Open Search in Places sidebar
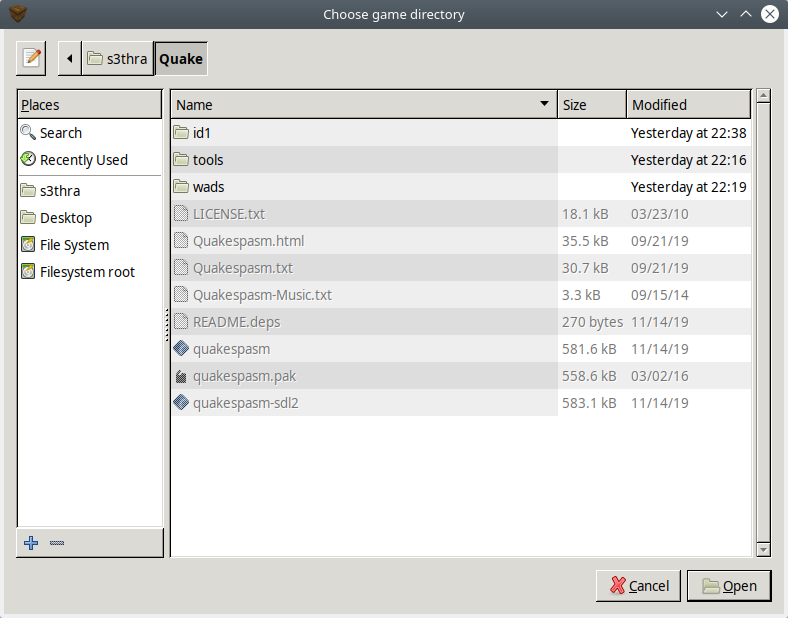788x618 pixels. pos(60,133)
